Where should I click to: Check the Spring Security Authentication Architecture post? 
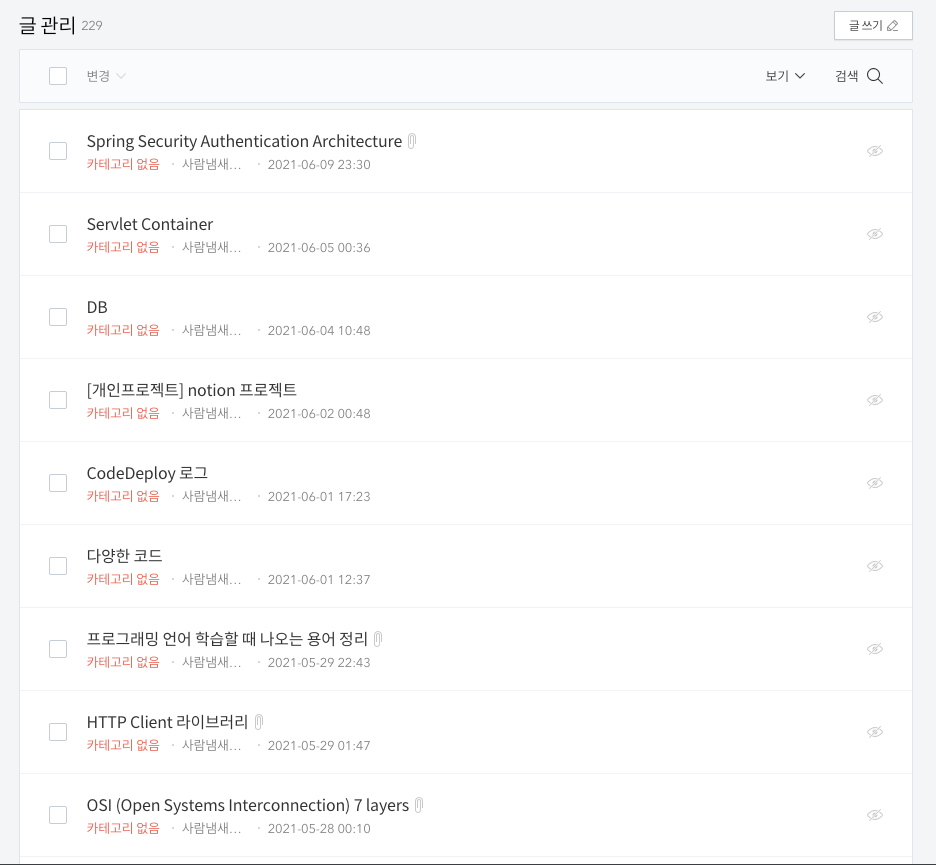coord(58,151)
